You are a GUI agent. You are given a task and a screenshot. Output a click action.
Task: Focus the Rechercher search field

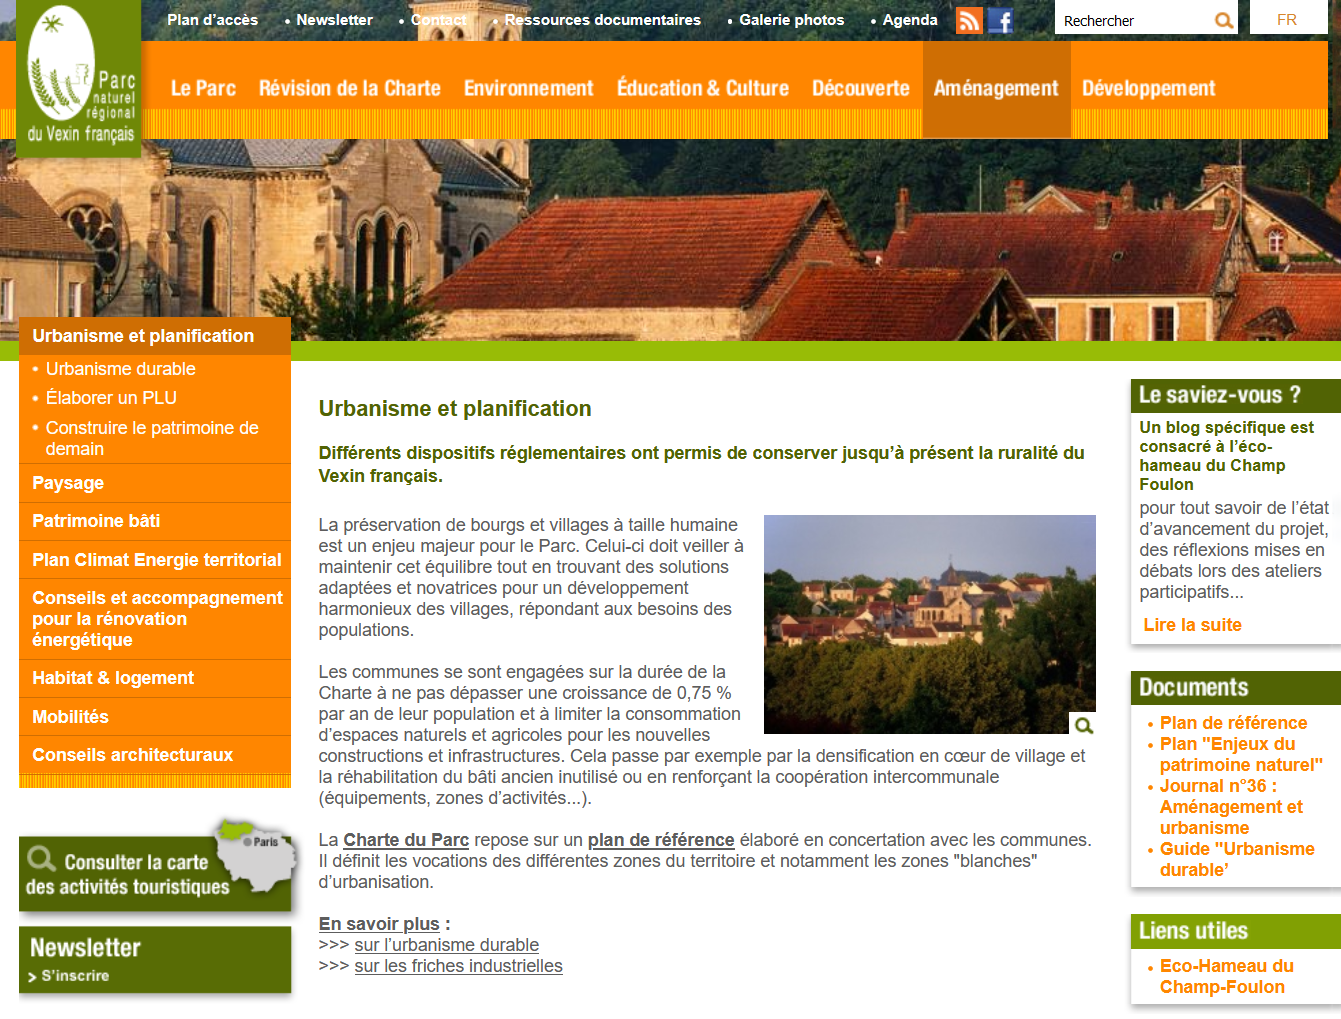pyautogui.click(x=1134, y=20)
